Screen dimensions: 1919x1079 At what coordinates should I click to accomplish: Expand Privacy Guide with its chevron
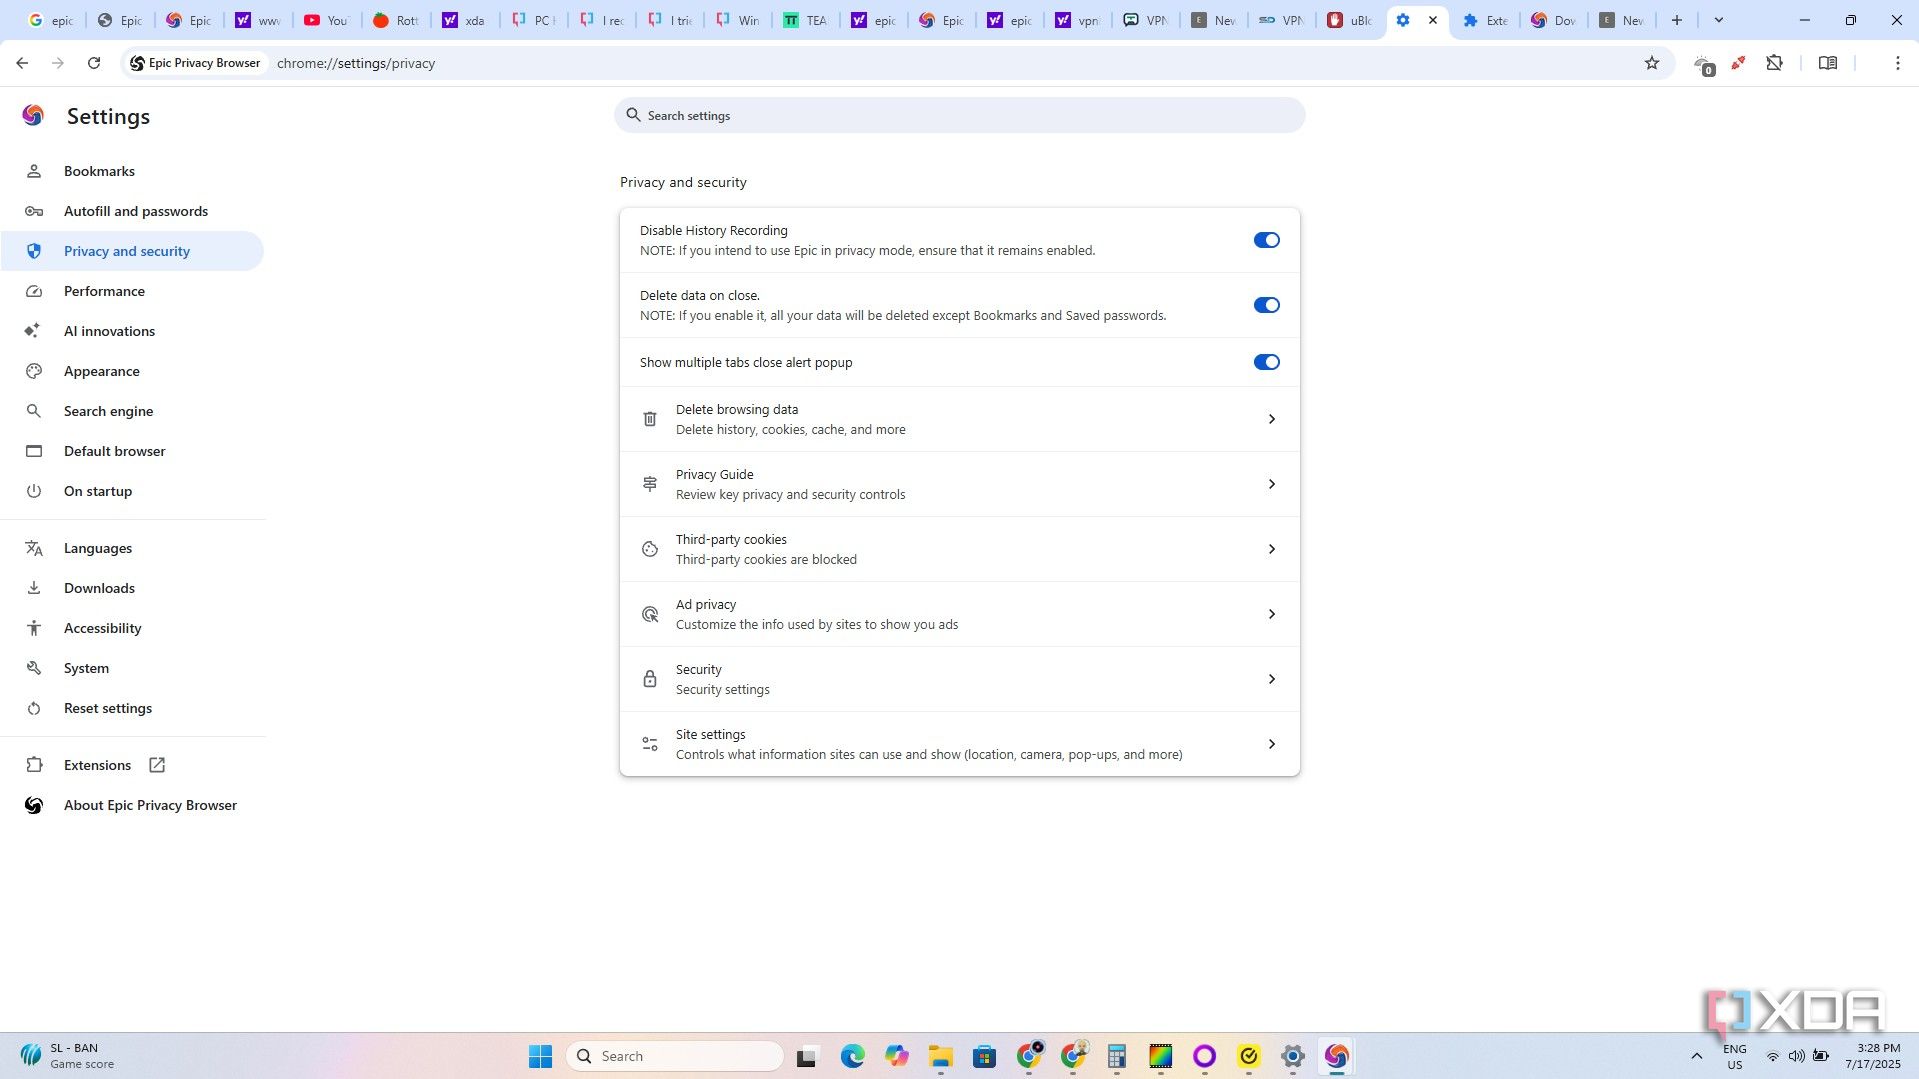(x=1272, y=484)
